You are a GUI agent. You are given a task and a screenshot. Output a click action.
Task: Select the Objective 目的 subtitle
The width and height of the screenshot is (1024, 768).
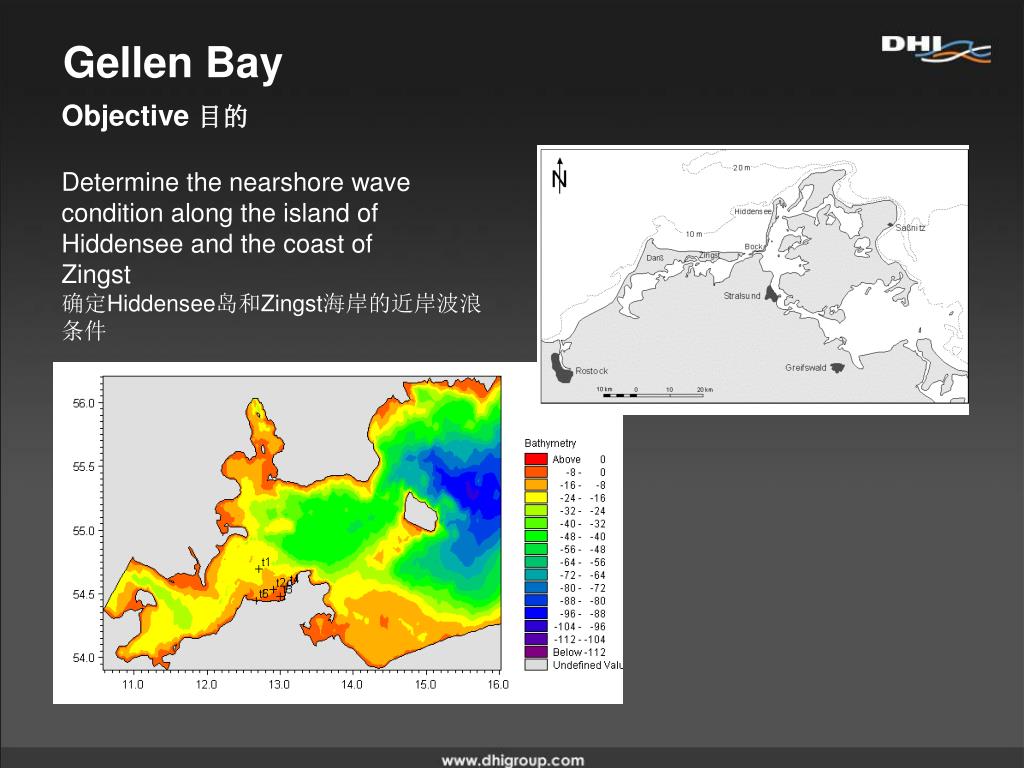pyautogui.click(x=155, y=116)
